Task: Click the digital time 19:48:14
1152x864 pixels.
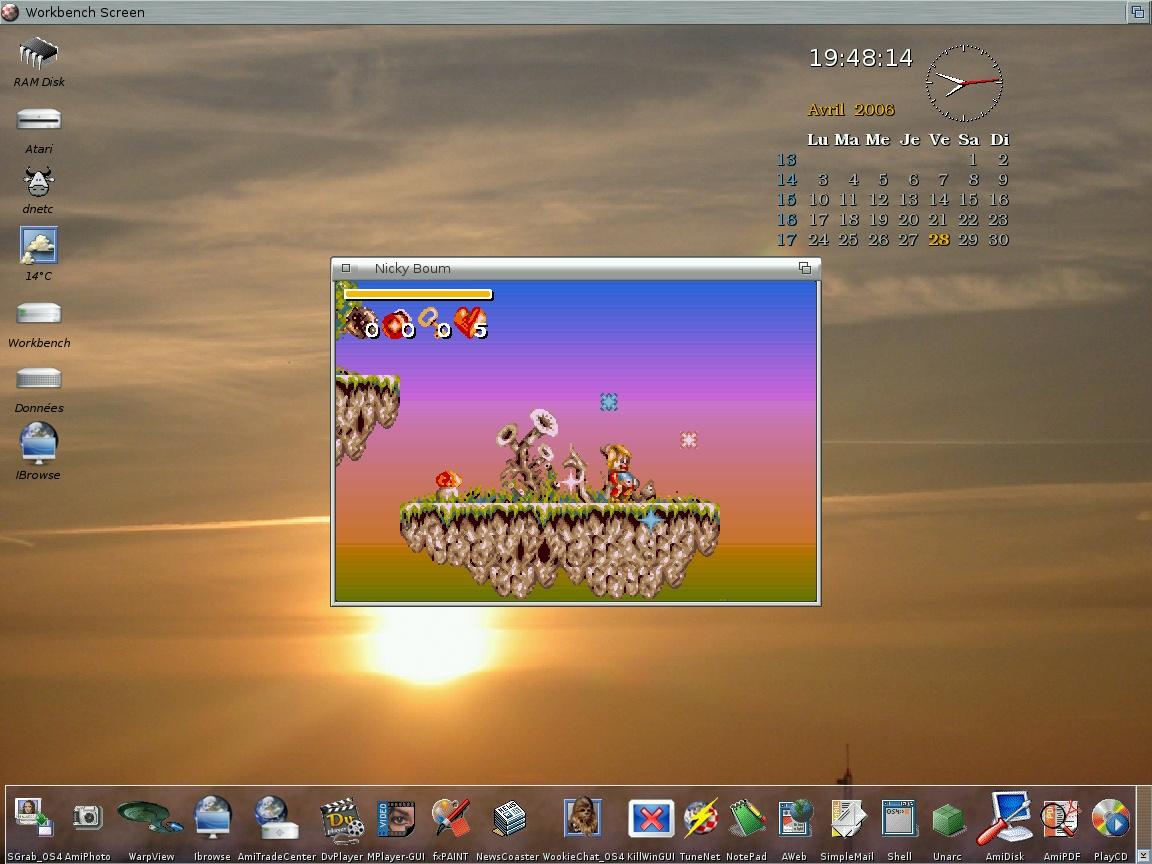Action: click(x=860, y=58)
